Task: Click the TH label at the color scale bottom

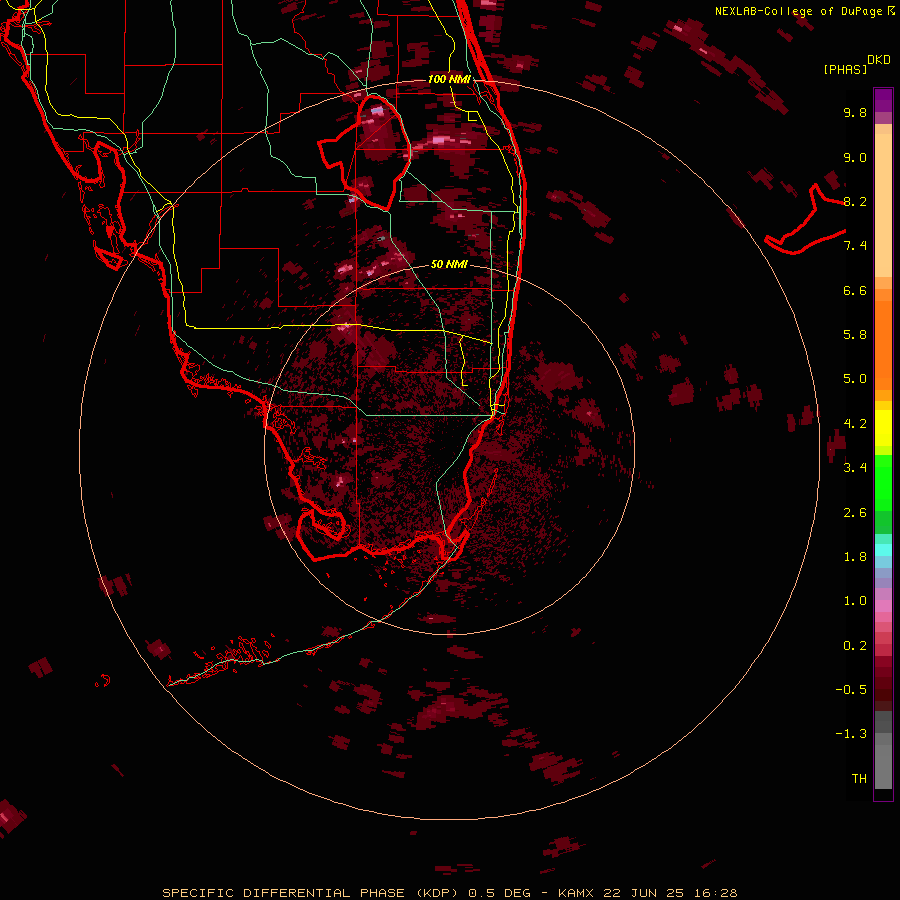Action: [859, 779]
